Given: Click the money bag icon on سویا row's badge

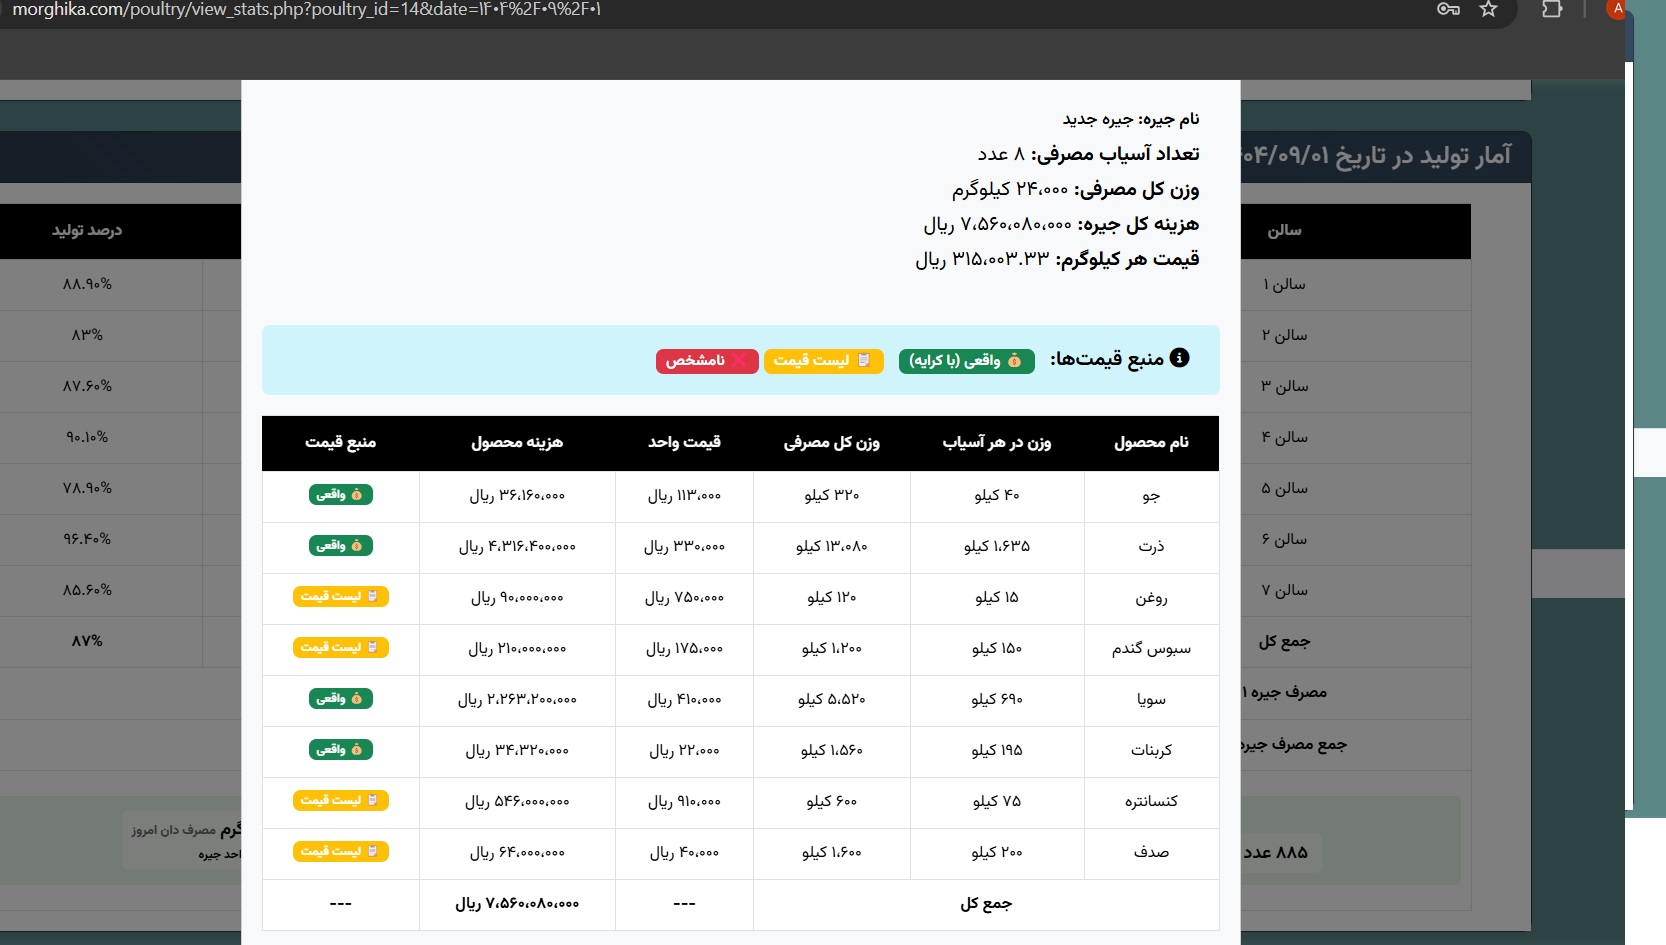Looking at the screenshot, I should tap(356, 698).
